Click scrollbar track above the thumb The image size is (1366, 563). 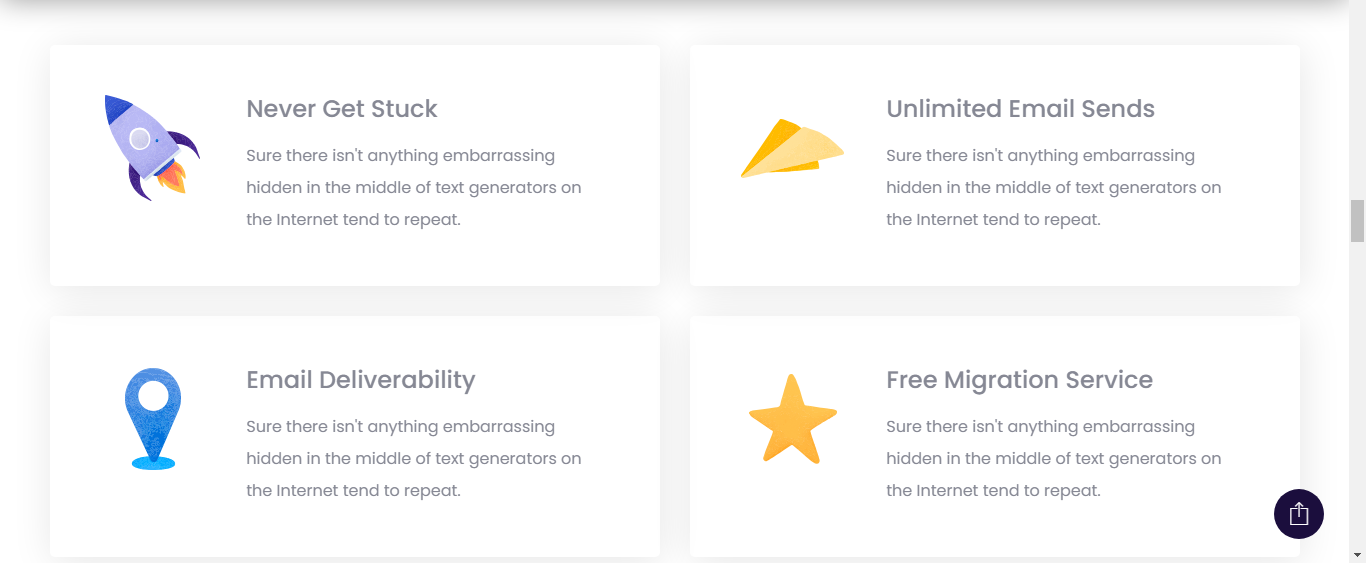[1357, 100]
